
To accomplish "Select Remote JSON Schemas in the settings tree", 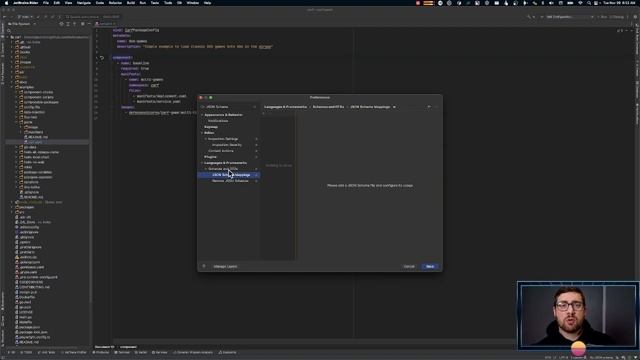I will tap(230, 181).
